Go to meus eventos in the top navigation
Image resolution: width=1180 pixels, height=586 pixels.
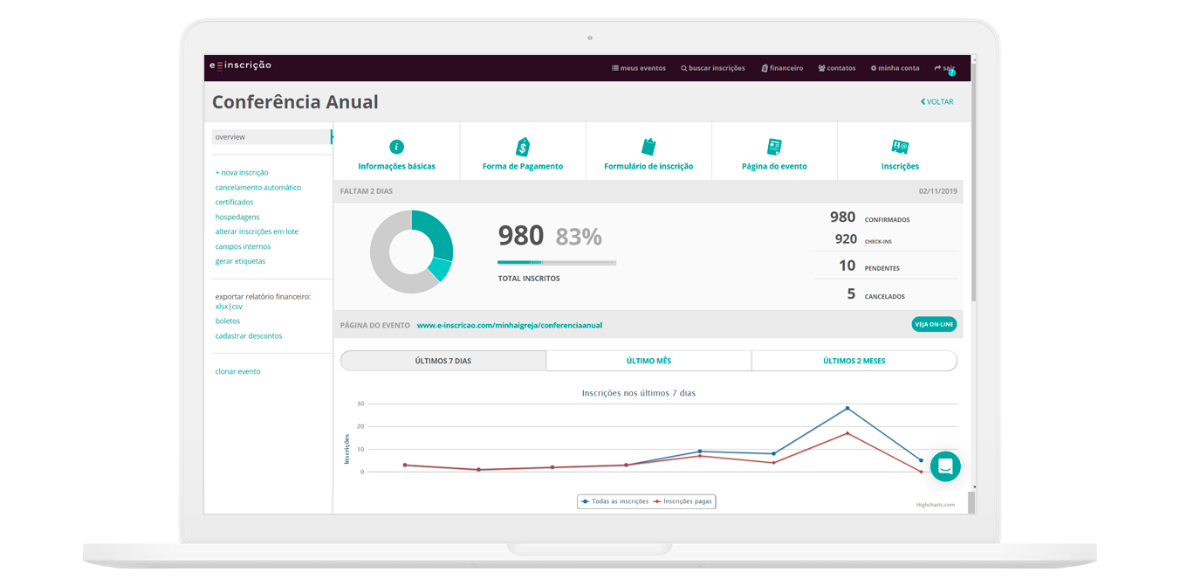[639, 68]
